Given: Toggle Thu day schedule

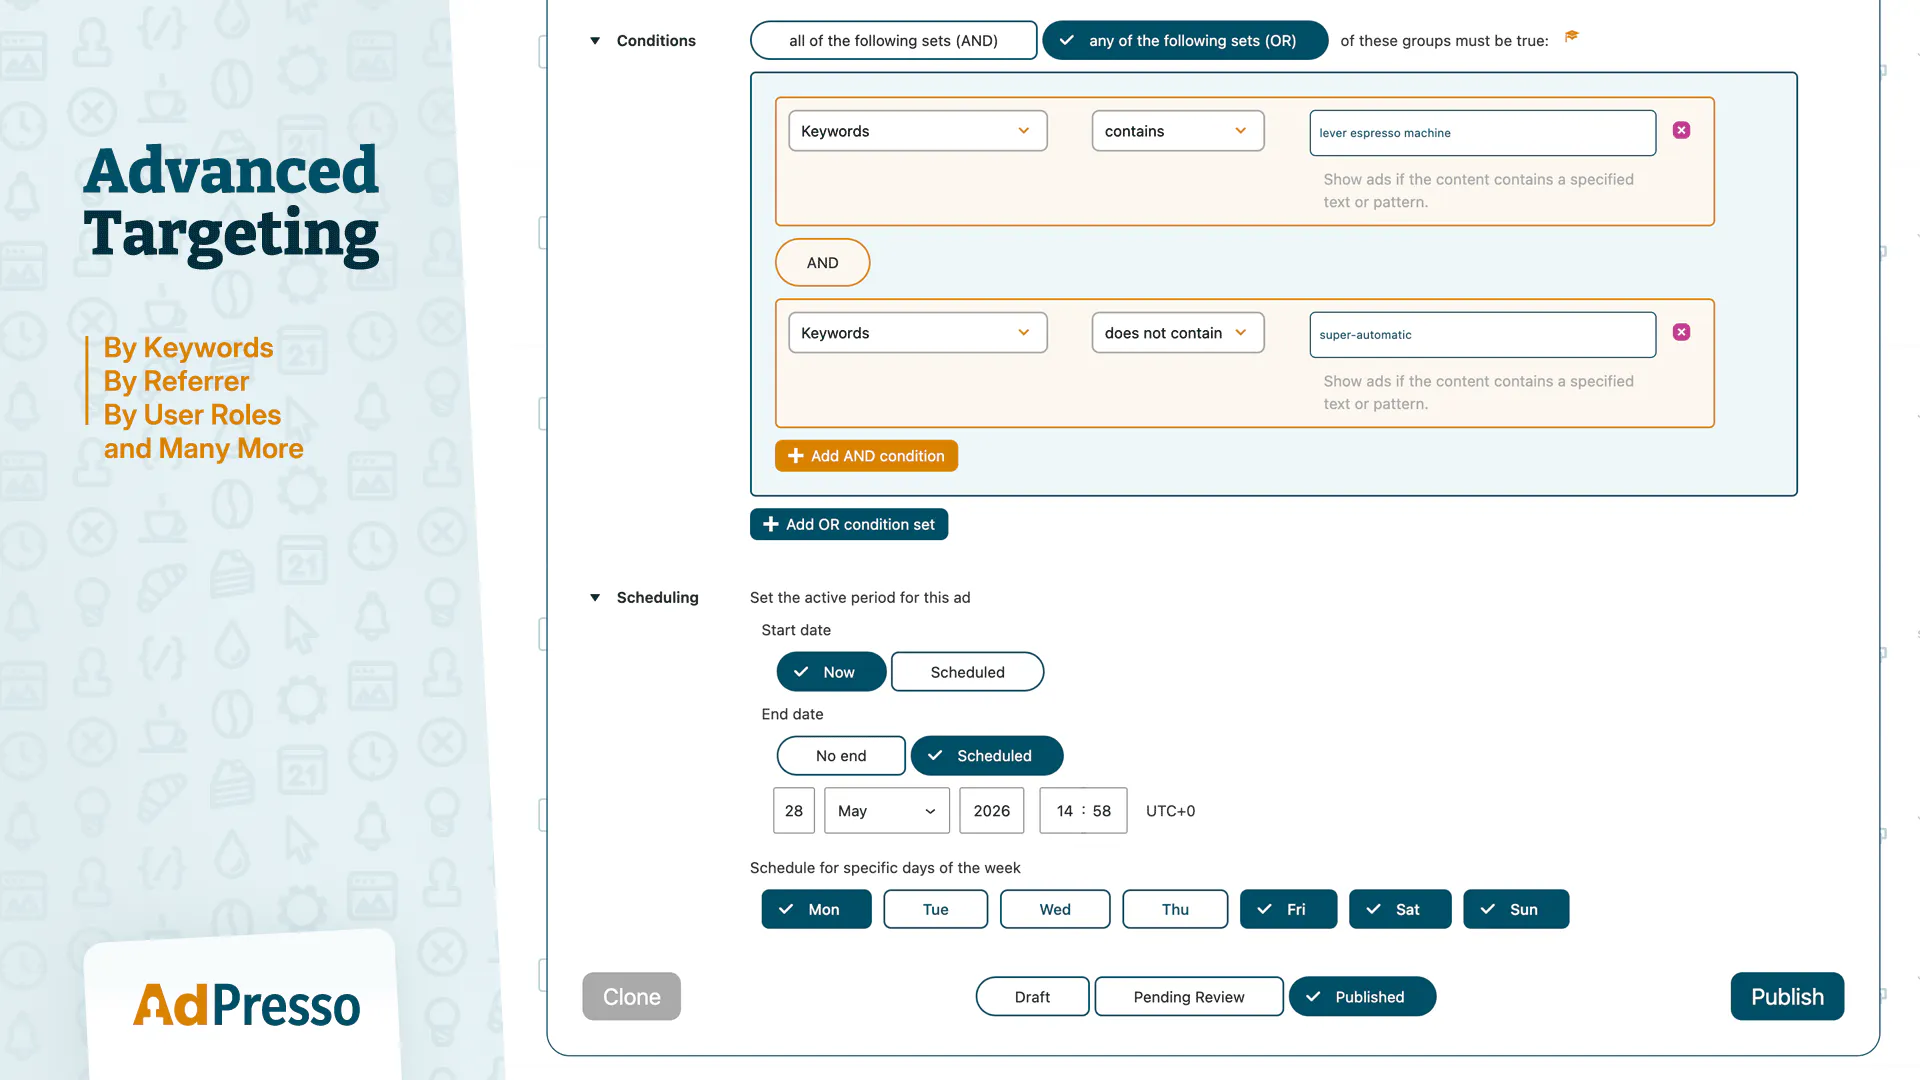Looking at the screenshot, I should click(1175, 910).
